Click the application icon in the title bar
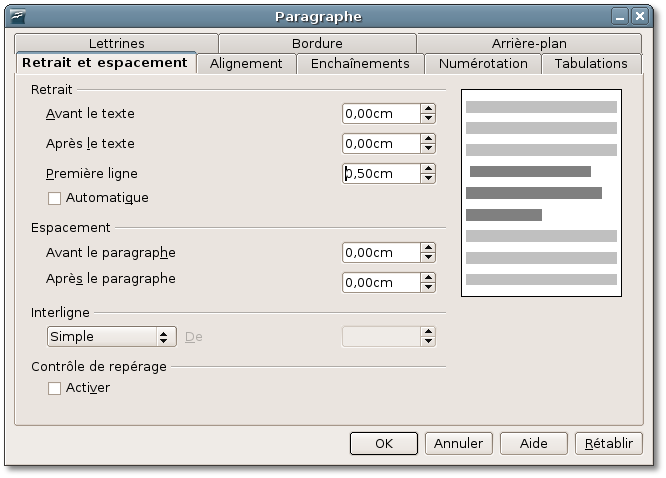 [19, 16]
